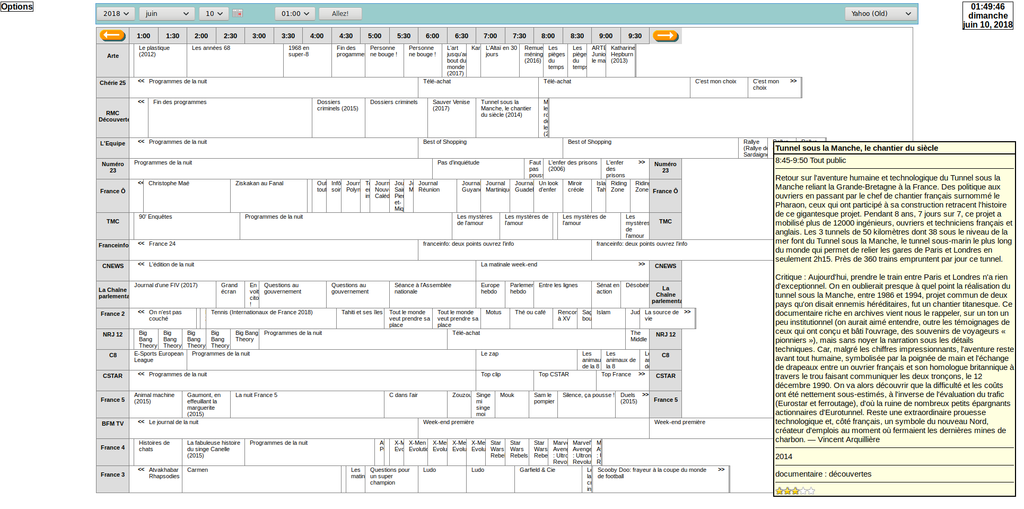
Task: Open the year dropdown showing 2018
Action: coord(116,14)
